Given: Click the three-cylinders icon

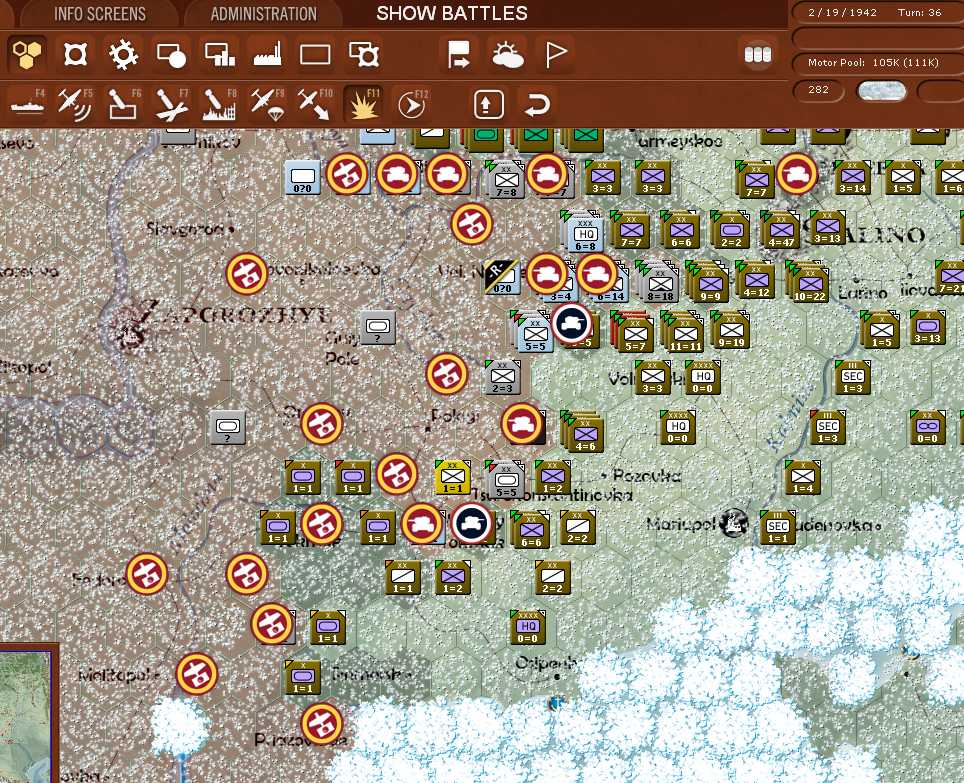Looking at the screenshot, I should (x=757, y=55).
